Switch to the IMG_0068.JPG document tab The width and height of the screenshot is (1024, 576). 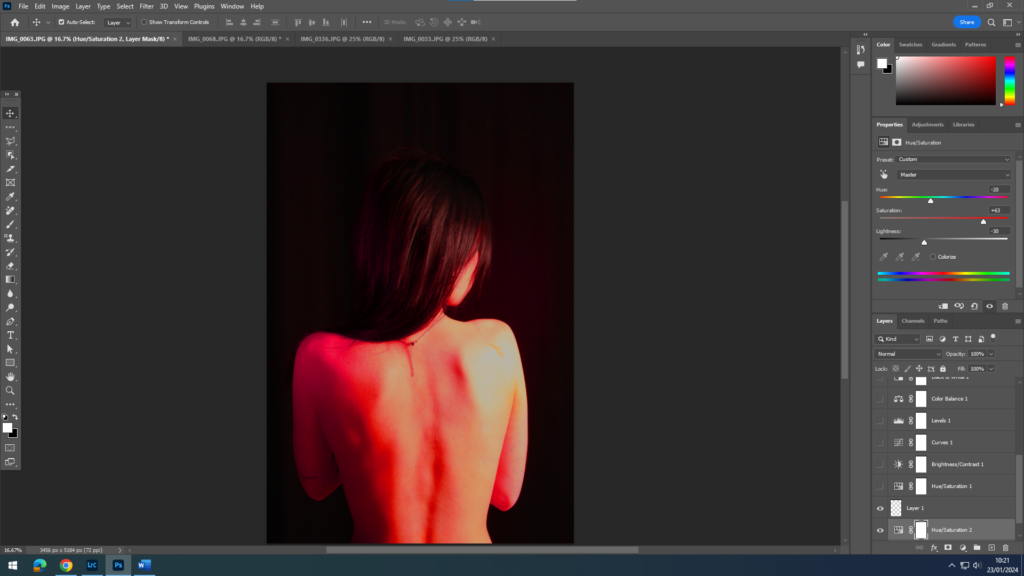pyautogui.click(x=234, y=39)
